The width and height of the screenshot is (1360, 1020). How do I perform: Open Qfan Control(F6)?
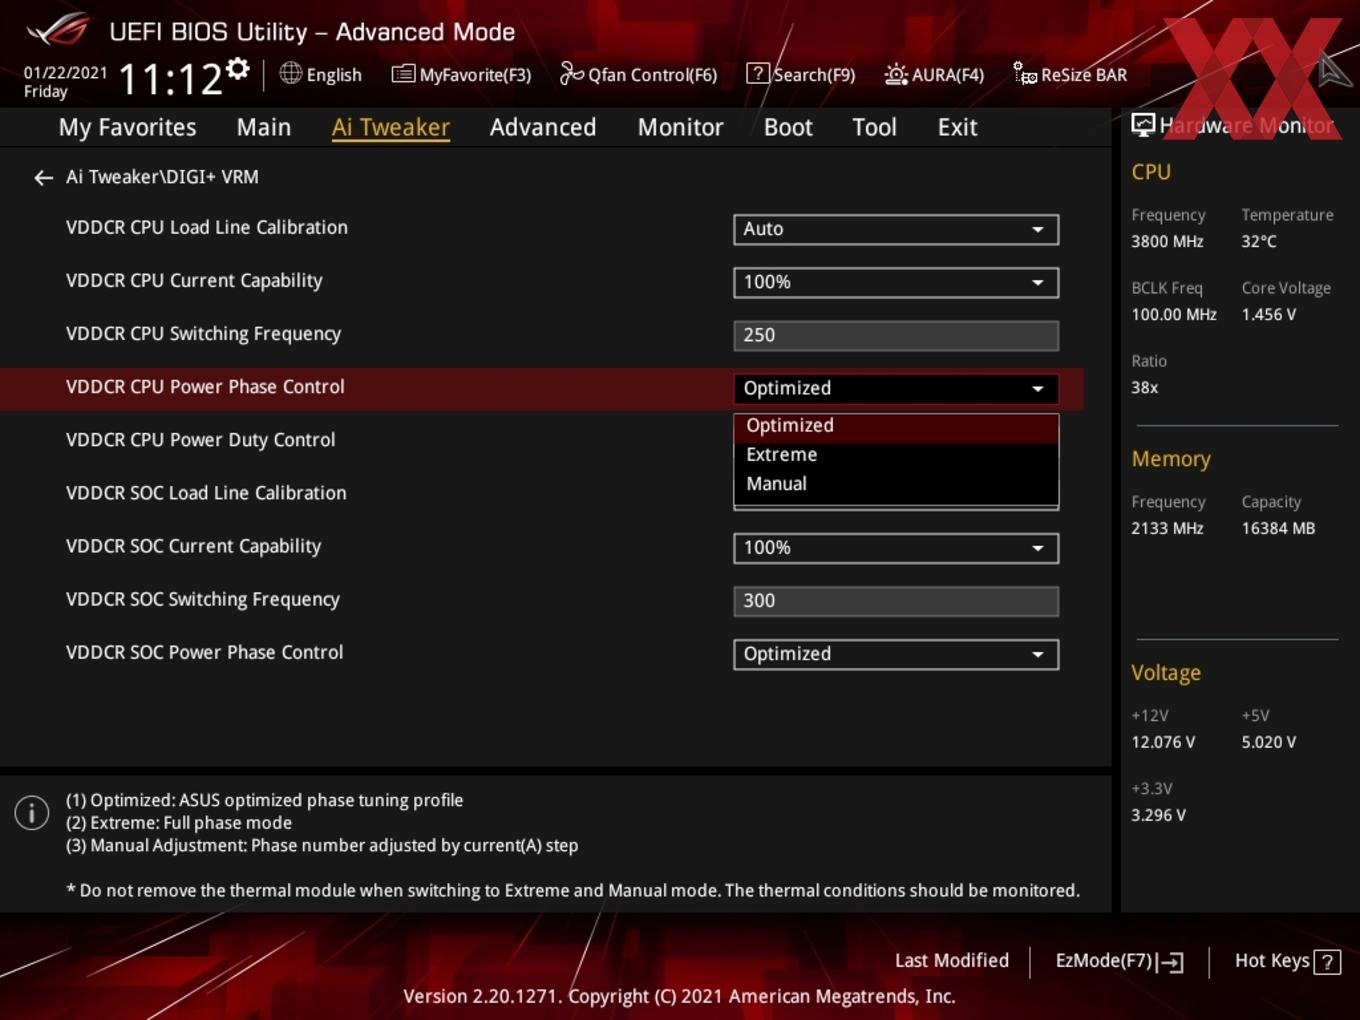(638, 74)
